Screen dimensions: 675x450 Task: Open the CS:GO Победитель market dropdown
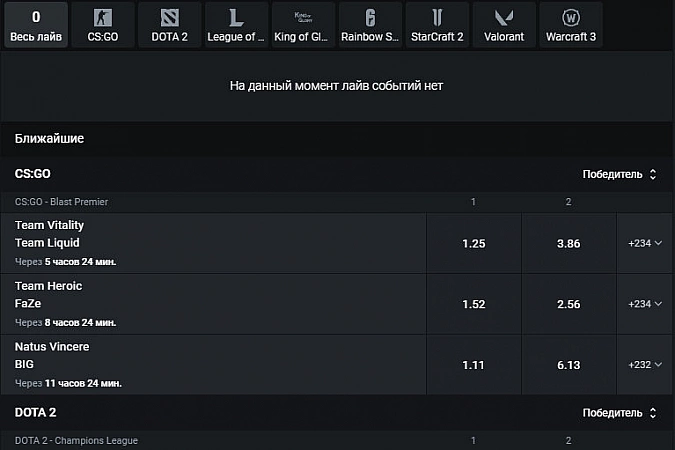click(x=620, y=174)
